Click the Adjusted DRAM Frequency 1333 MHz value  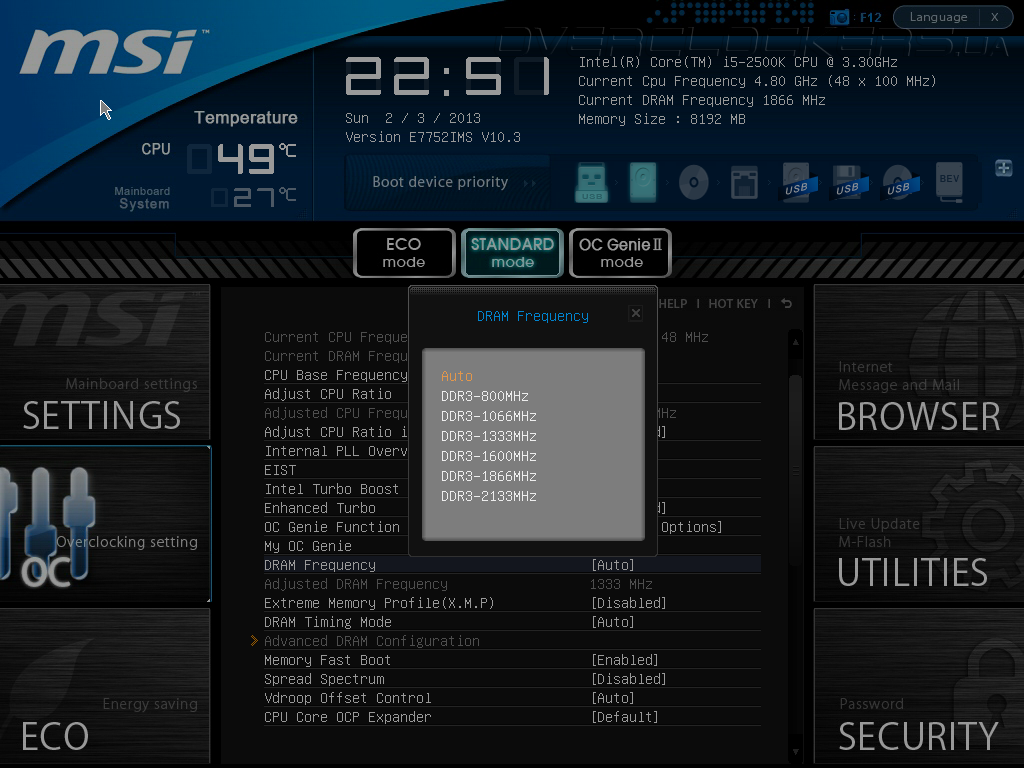click(x=621, y=584)
